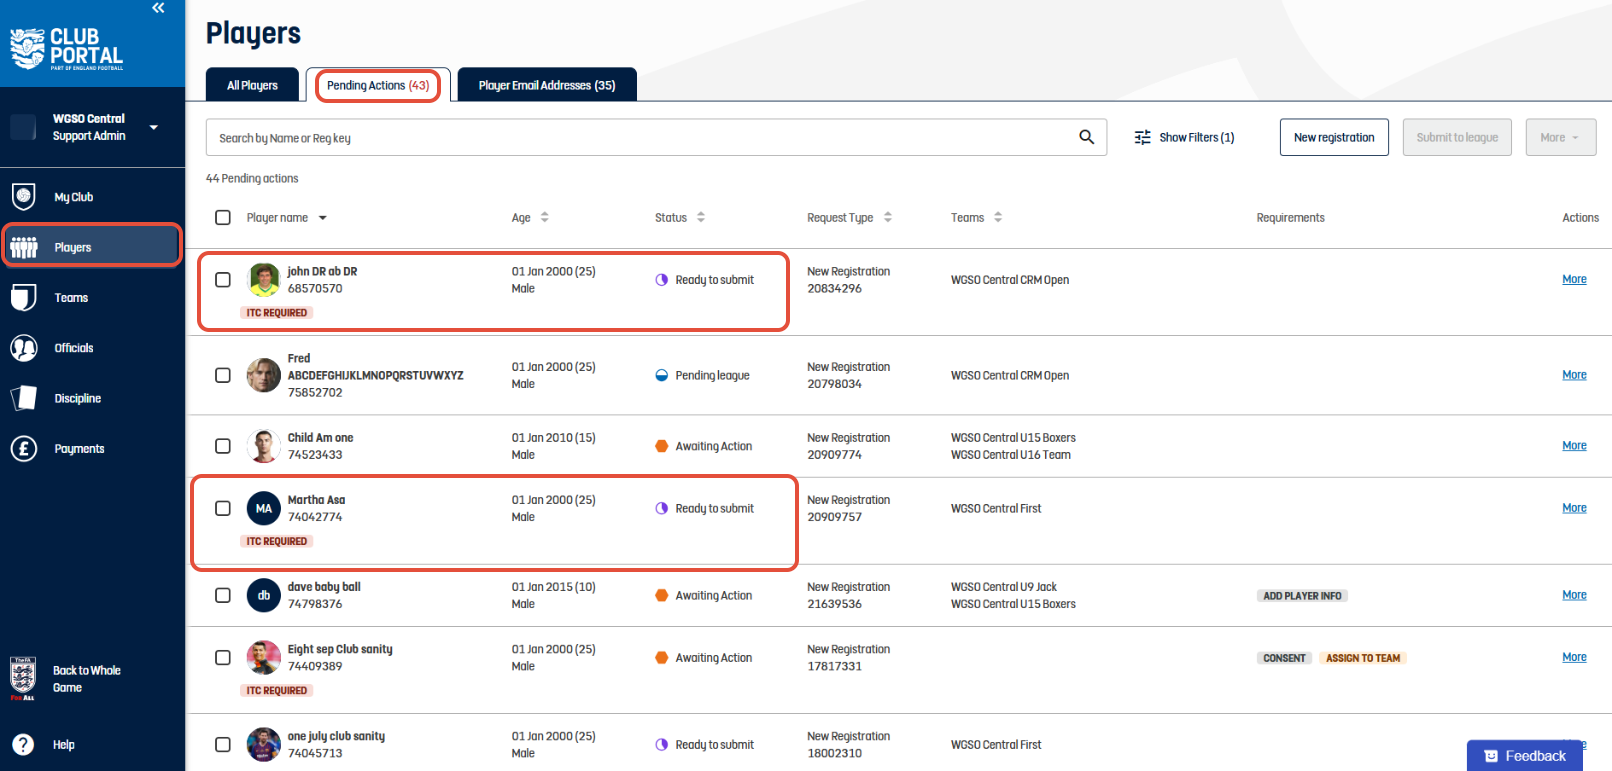
Task: Go to Players in the sidebar
Action: click(92, 247)
